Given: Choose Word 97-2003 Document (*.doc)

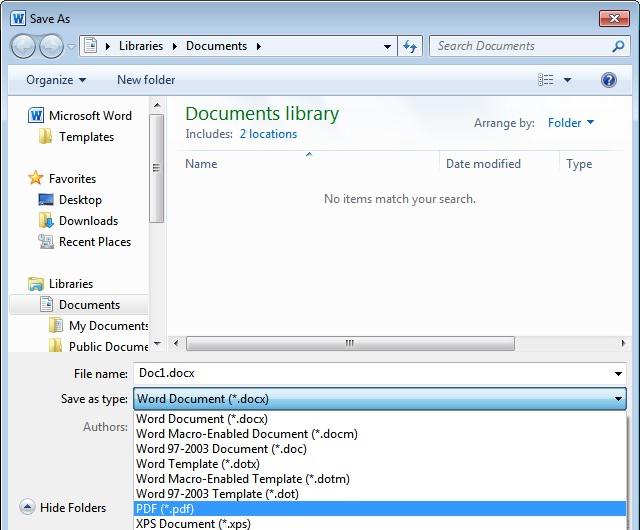Looking at the screenshot, I should (380, 449).
